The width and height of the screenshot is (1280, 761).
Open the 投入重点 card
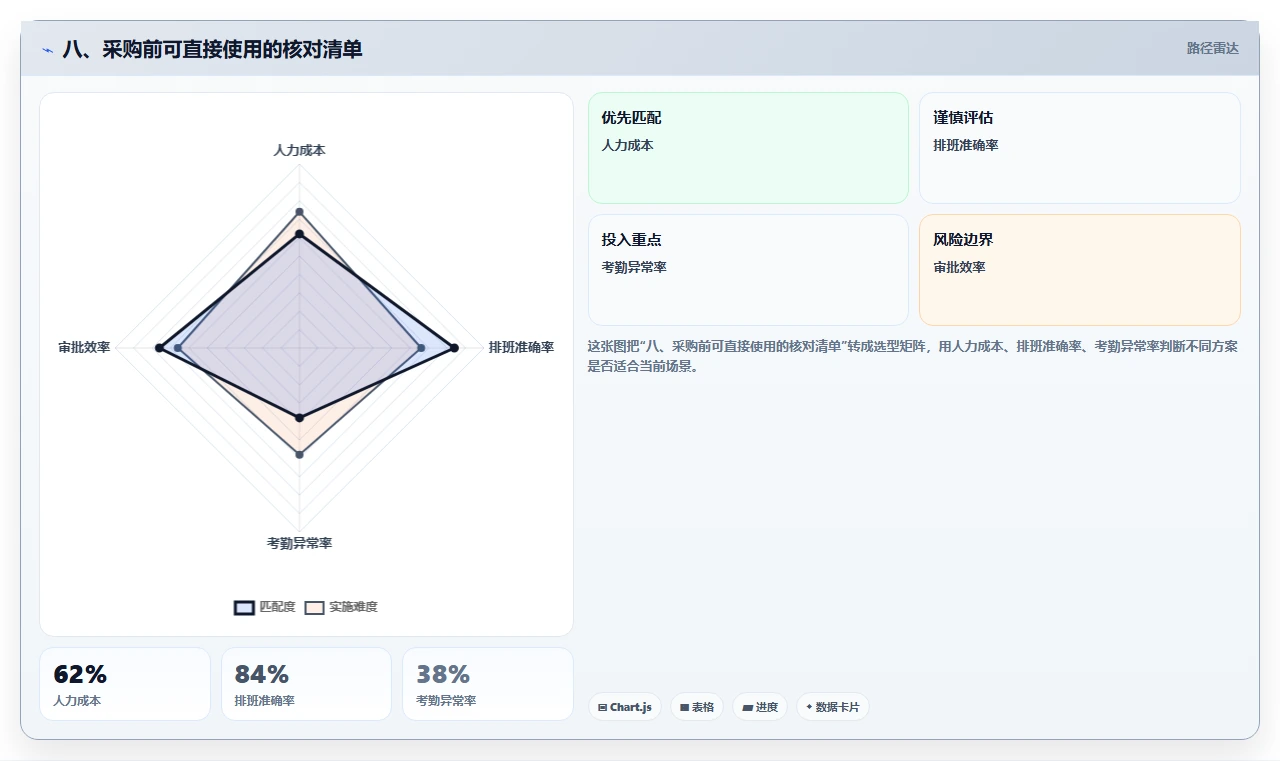coord(748,270)
